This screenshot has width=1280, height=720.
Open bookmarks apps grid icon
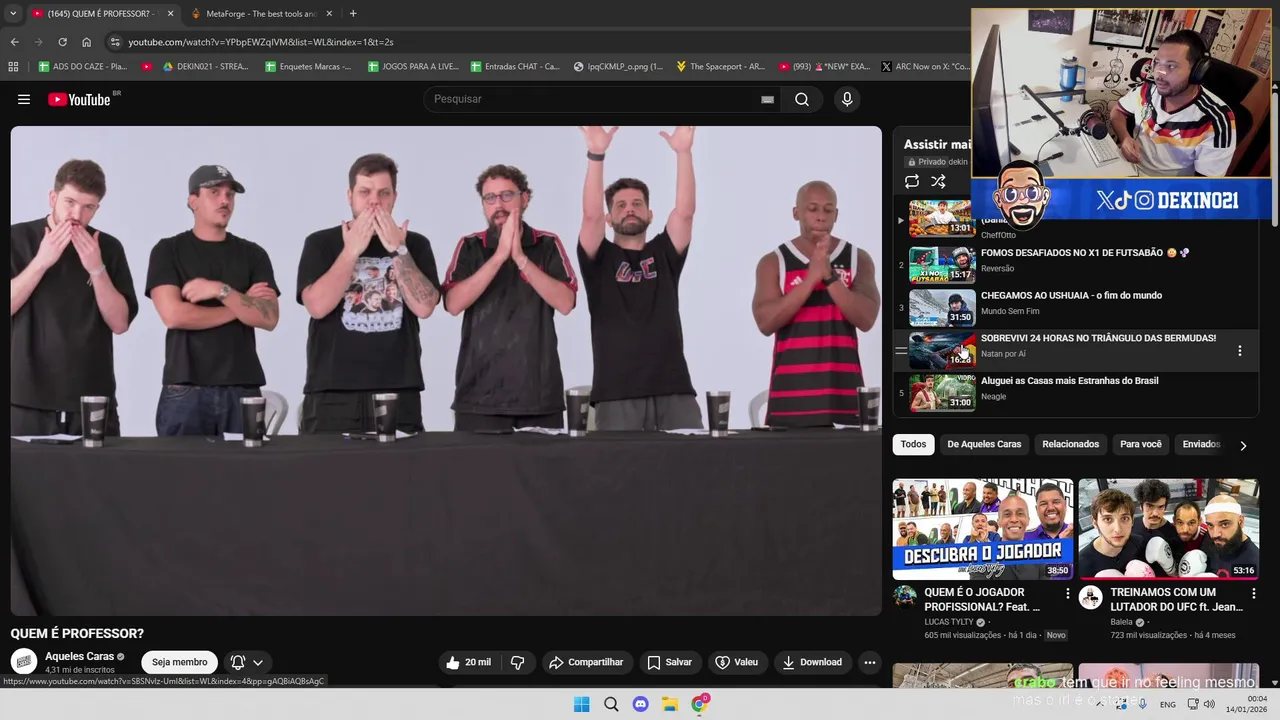pyautogui.click(x=13, y=67)
